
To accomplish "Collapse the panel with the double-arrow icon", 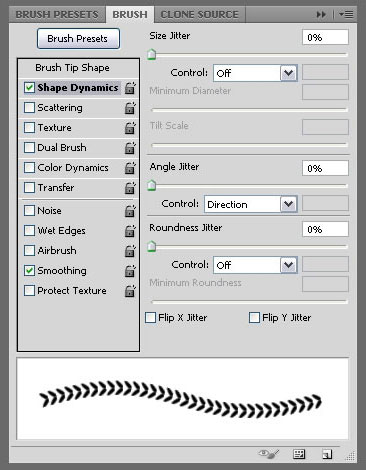I will 321,14.
